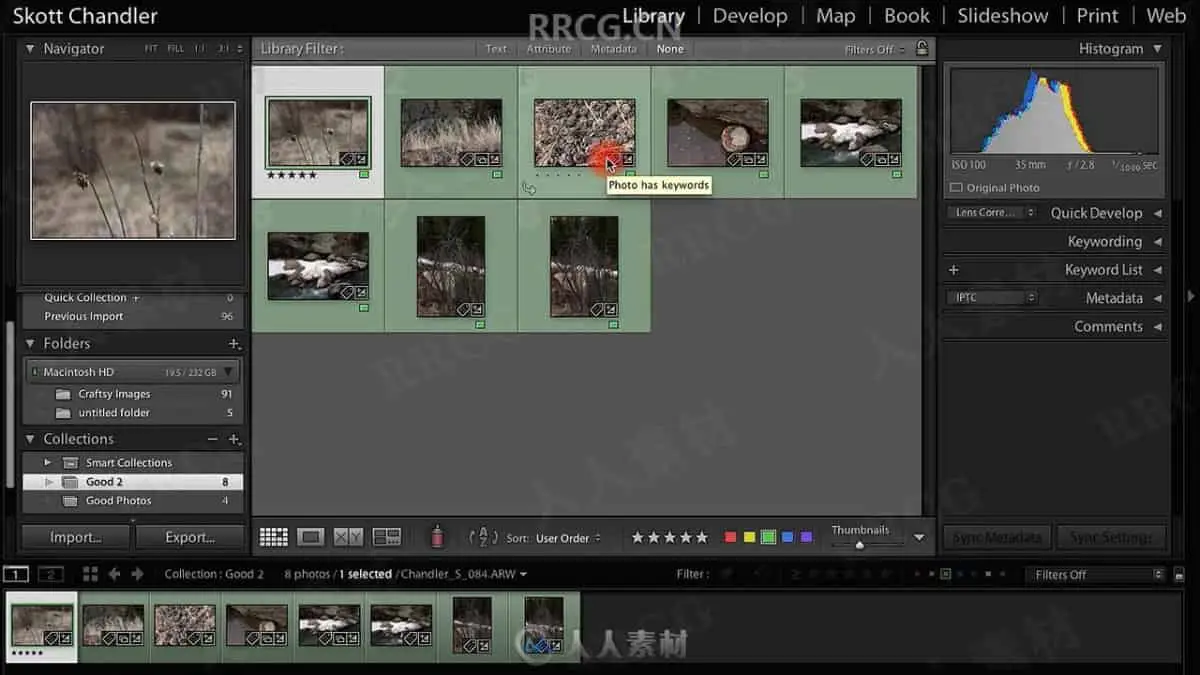The height and width of the screenshot is (675, 1200).
Task: Switch to Survey view
Action: 387,537
